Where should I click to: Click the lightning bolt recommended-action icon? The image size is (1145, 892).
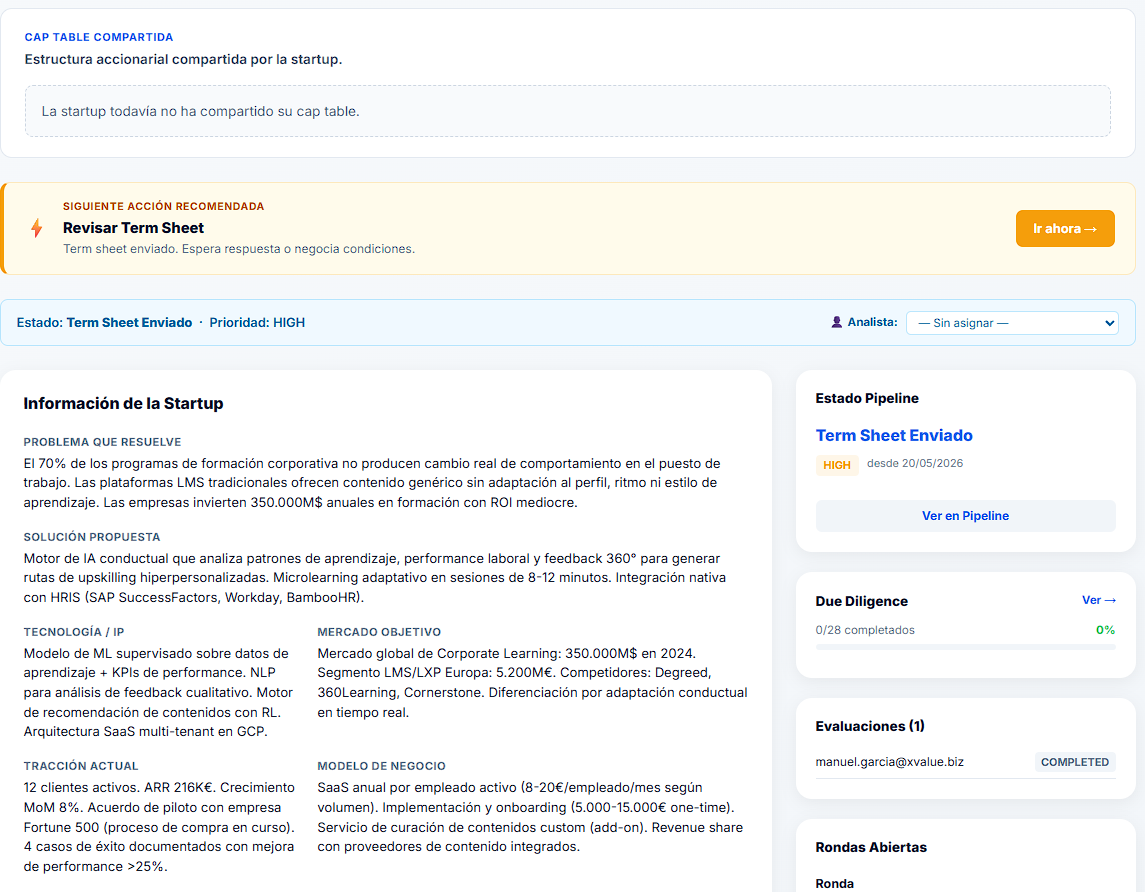pos(37,228)
